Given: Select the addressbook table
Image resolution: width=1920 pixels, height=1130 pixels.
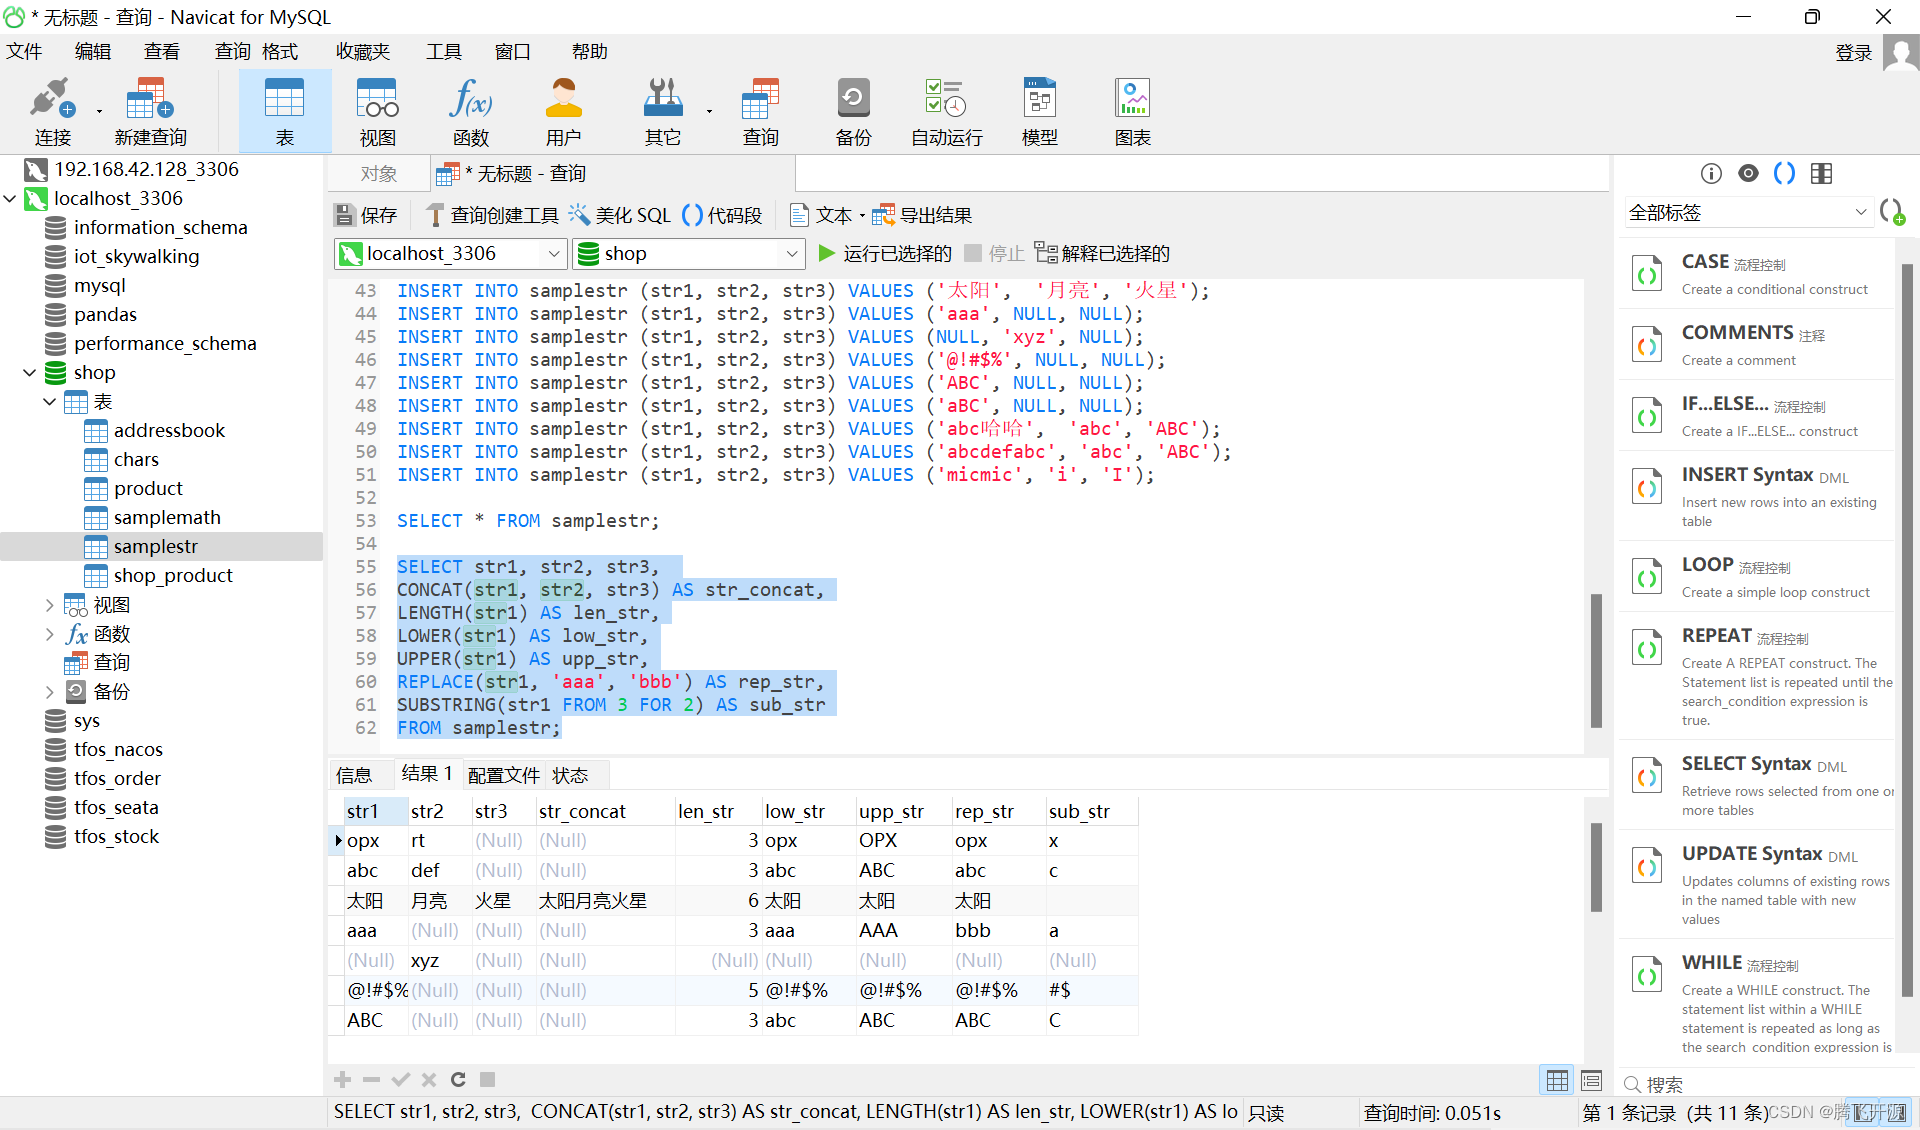Looking at the screenshot, I should 169,431.
